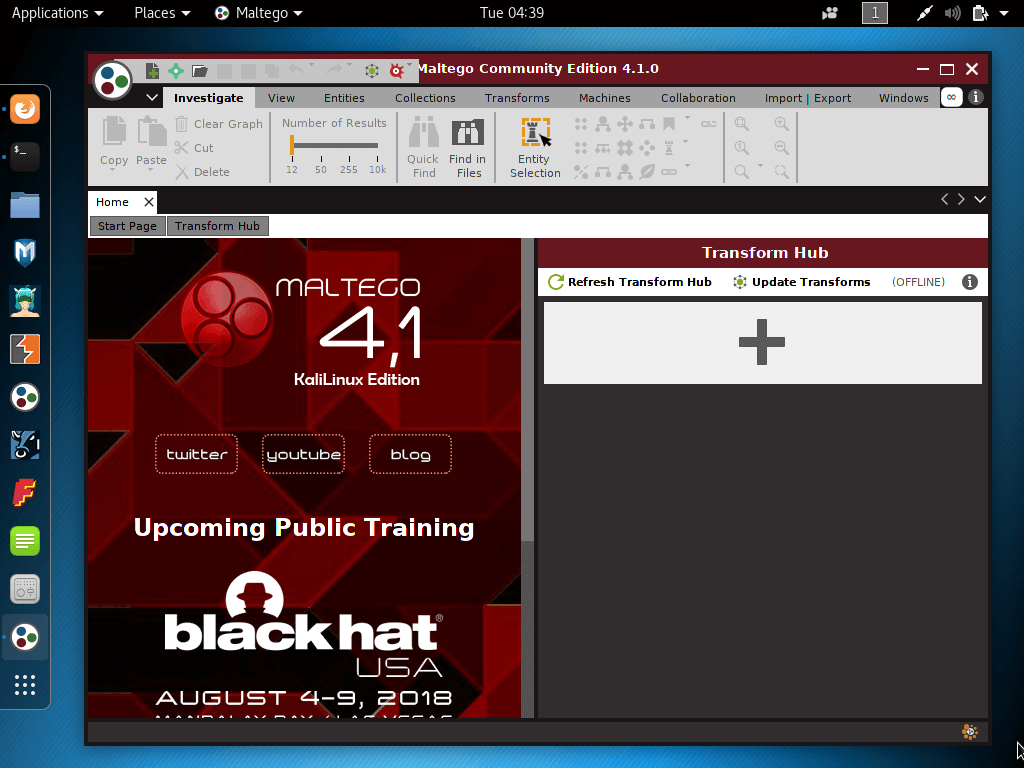Image resolution: width=1024 pixels, height=768 pixels.
Task: Create a new graph with the plus-page icon
Action: pos(152,70)
